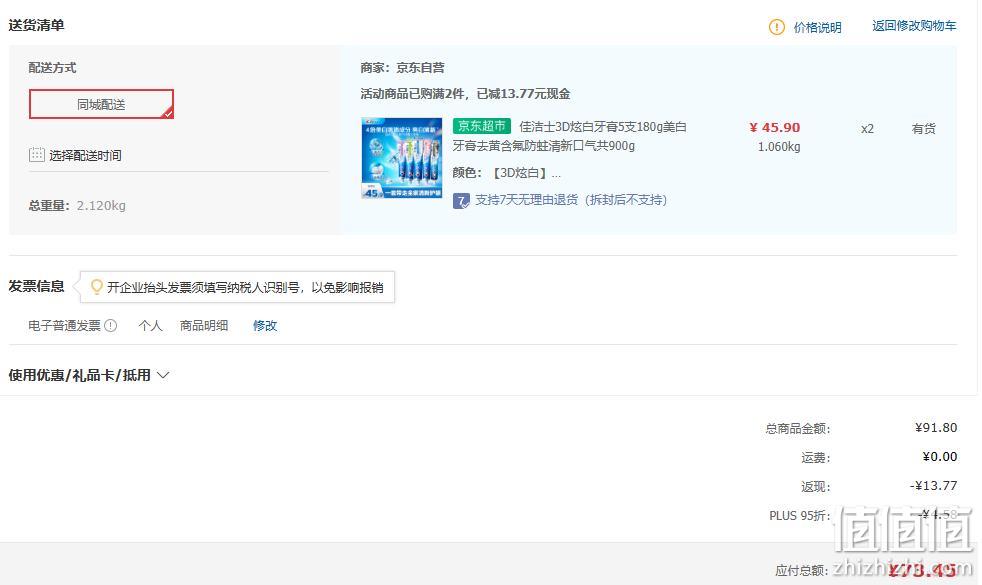Click the 个人 invoice title text

click(150, 326)
